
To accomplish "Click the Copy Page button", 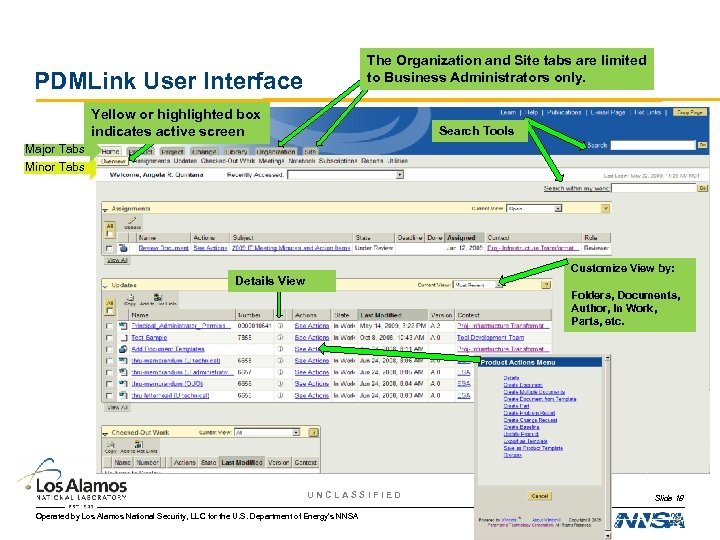I will (x=689, y=112).
